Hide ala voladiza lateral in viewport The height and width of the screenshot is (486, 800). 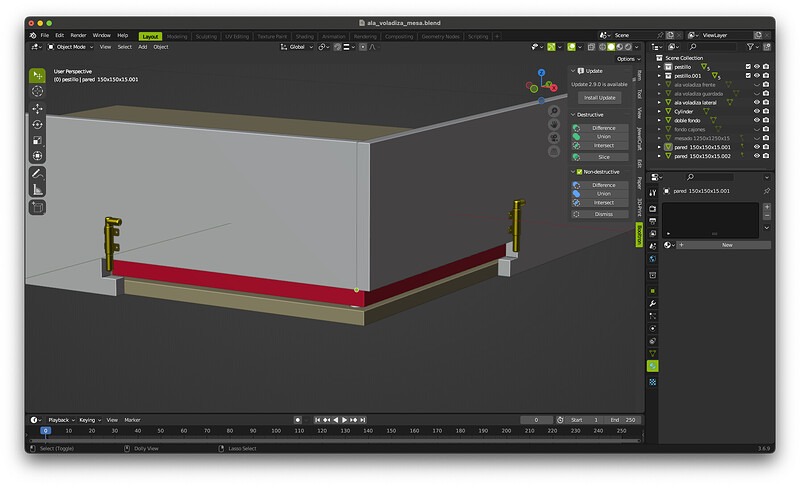point(757,103)
